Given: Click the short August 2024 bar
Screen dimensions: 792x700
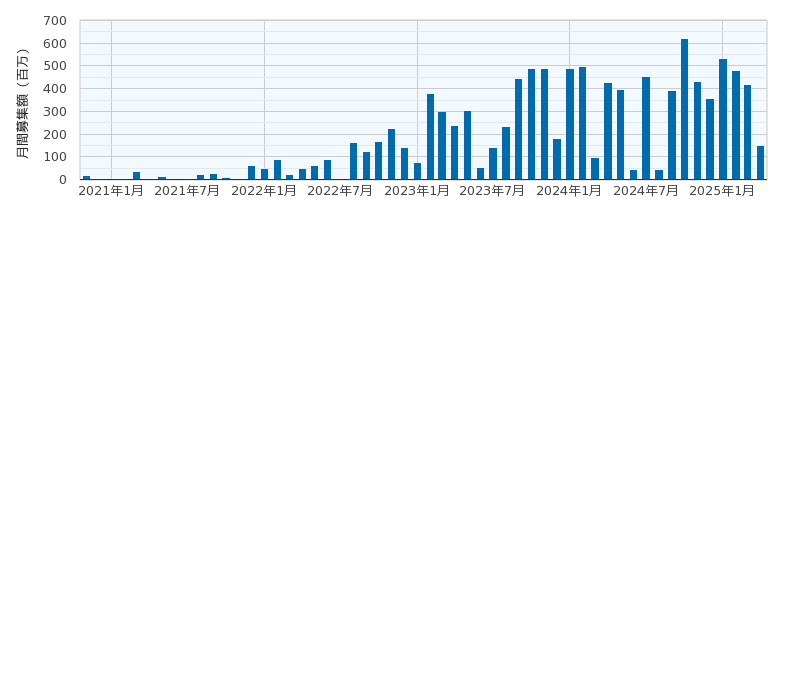Looking at the screenshot, I should tap(659, 175).
